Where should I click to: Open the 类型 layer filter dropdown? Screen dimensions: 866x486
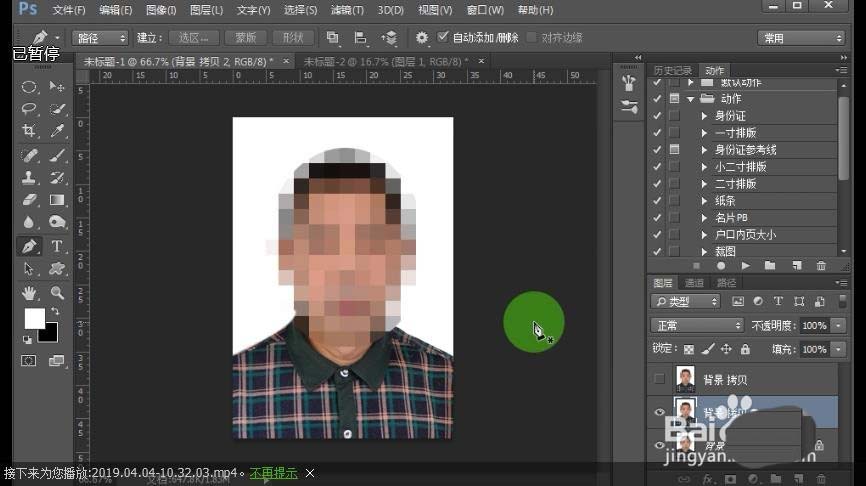tap(685, 302)
